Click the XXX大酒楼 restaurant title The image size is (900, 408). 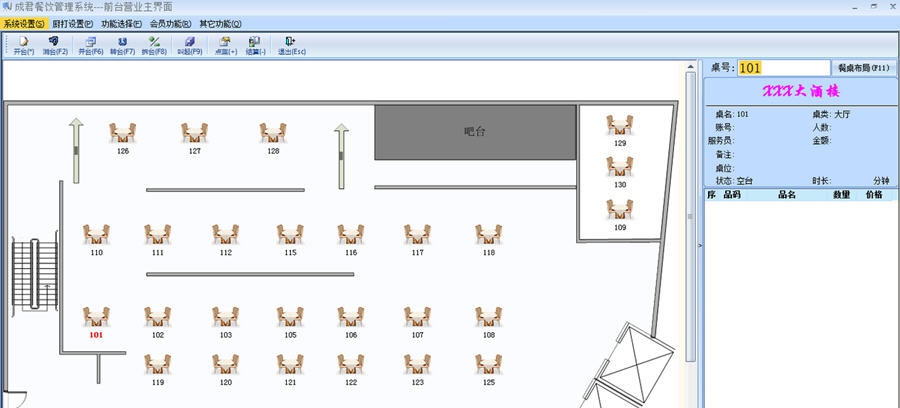point(801,91)
